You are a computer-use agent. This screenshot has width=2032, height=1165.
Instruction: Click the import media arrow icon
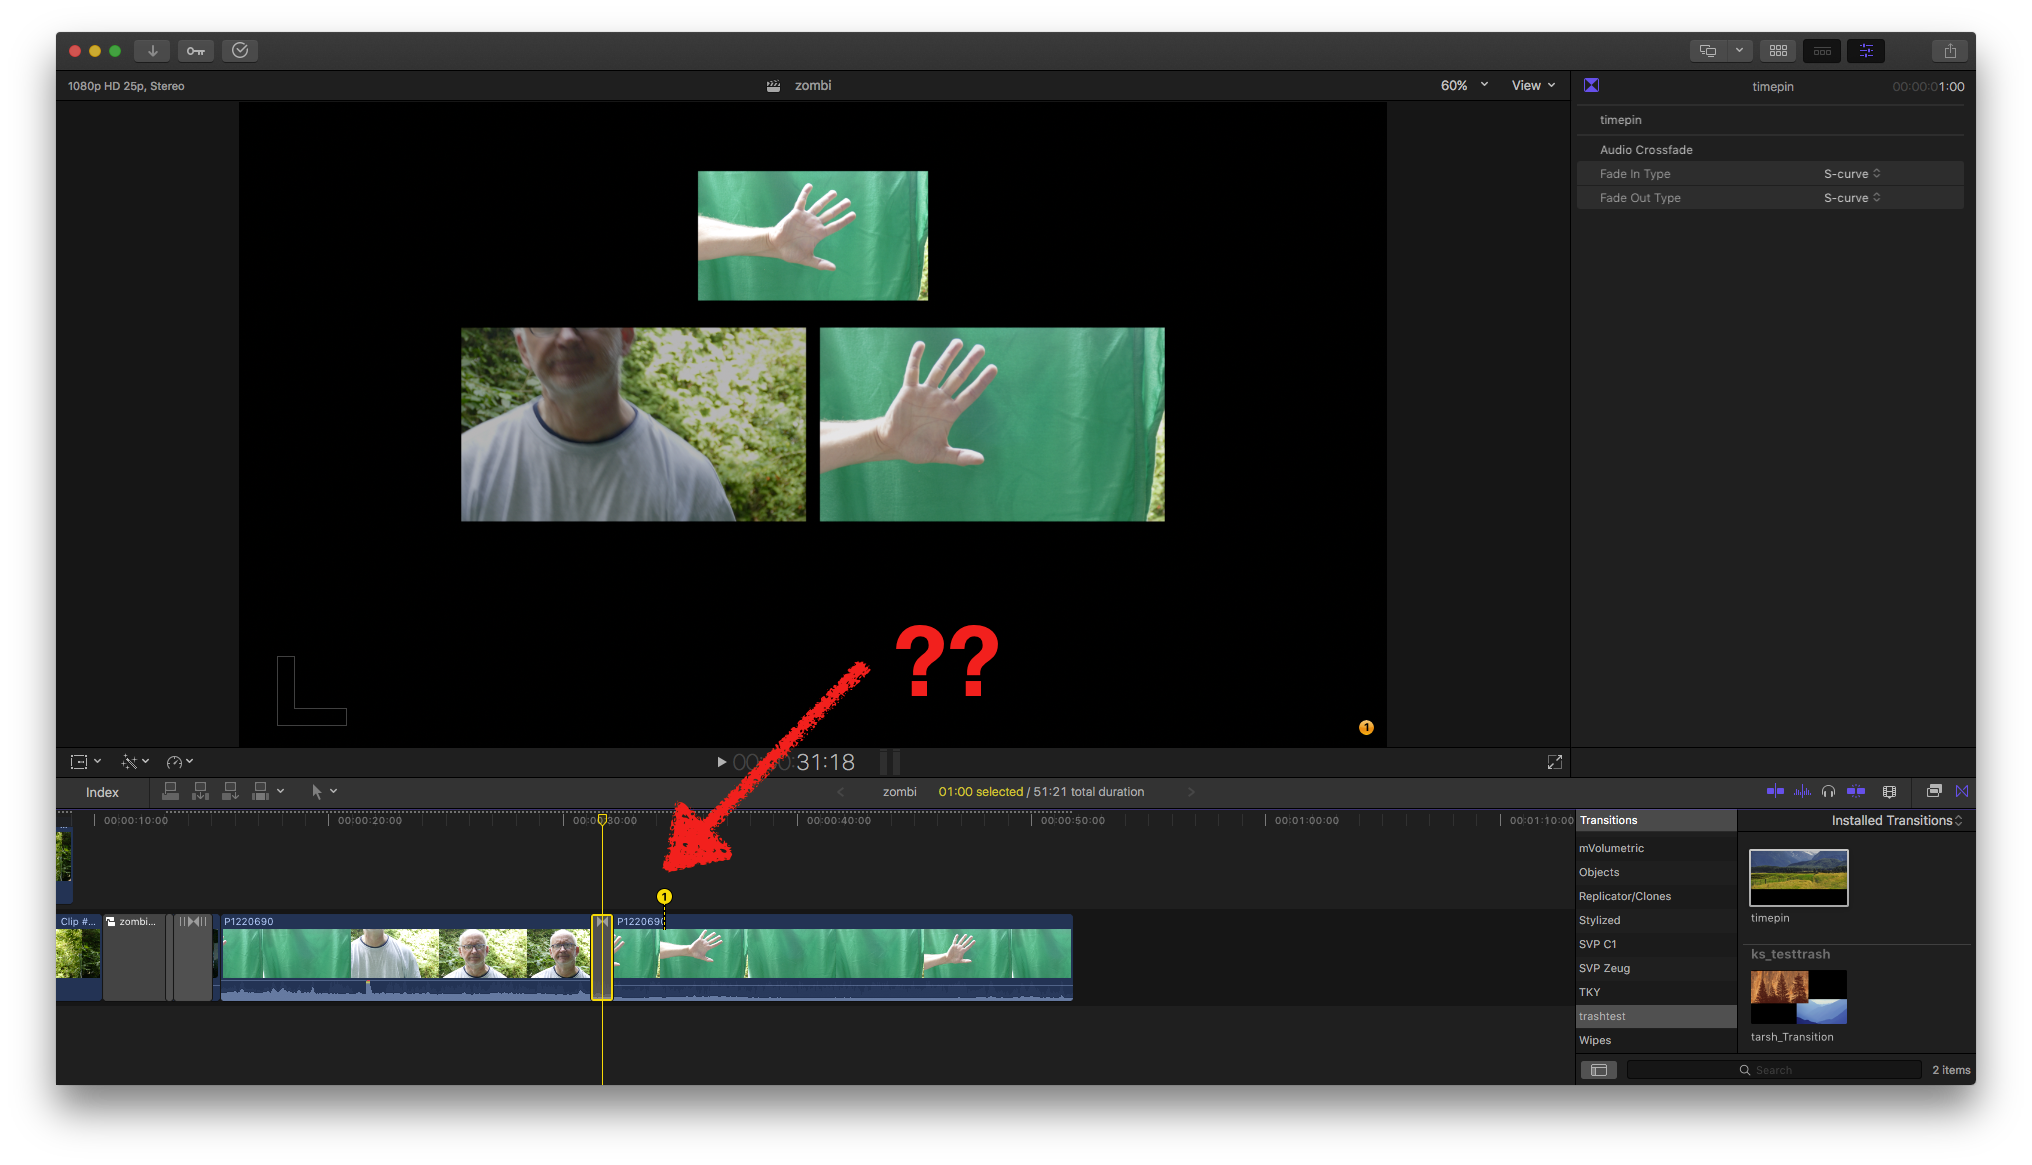152,51
